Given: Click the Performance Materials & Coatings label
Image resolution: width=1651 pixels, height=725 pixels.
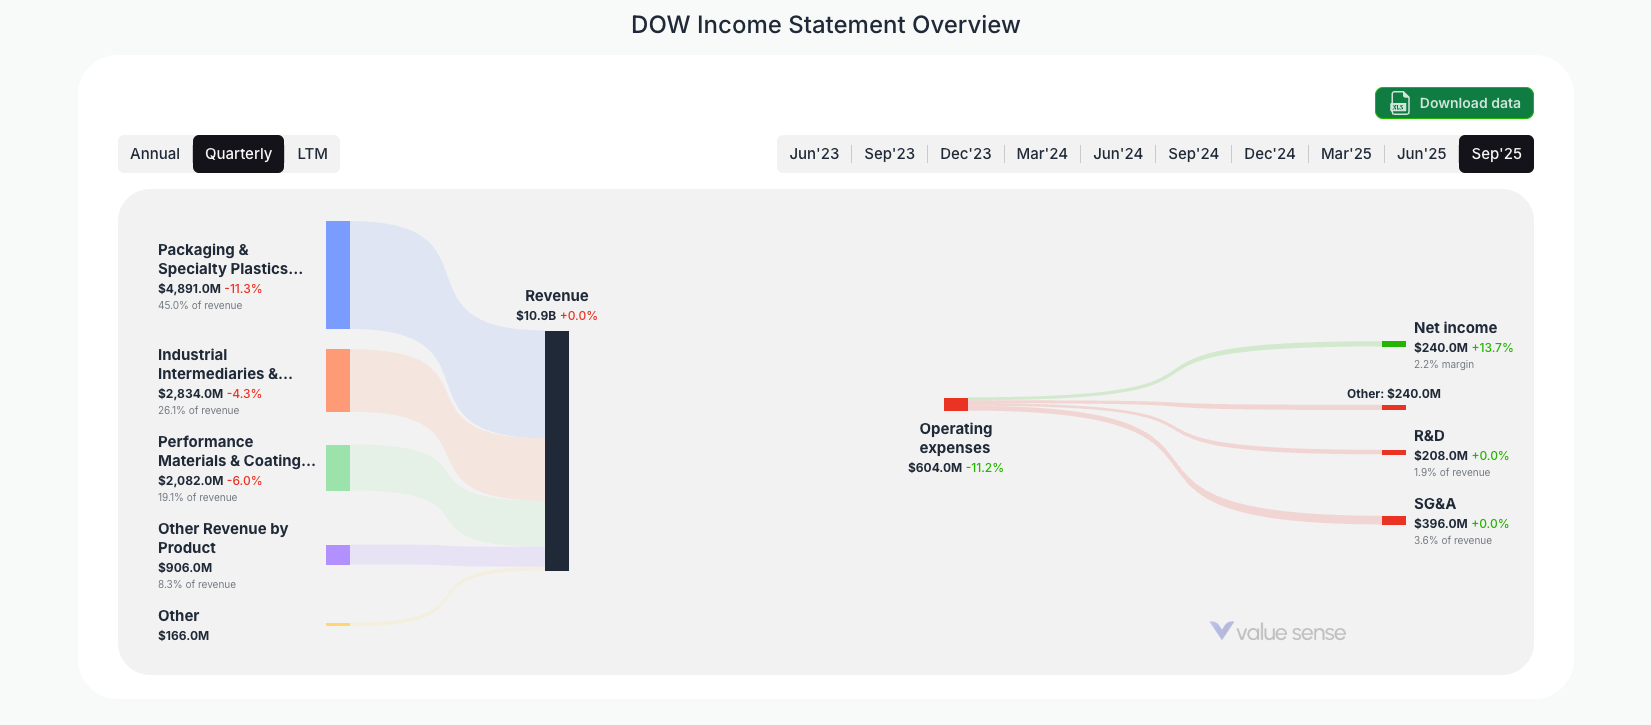Looking at the screenshot, I should pyautogui.click(x=237, y=451).
